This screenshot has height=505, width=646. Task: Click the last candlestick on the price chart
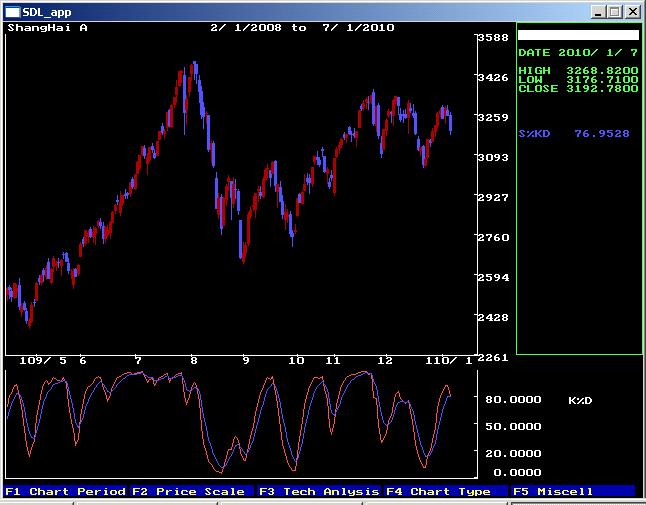pos(451,123)
